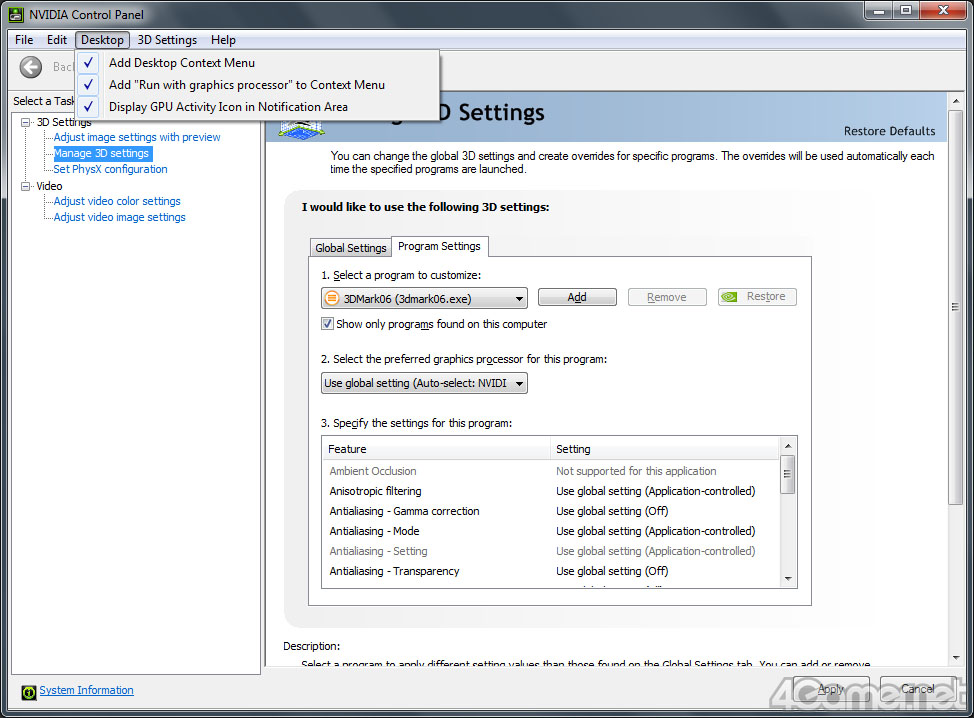The image size is (974, 718).
Task: Select the Ambient Occlusion feature row
Action: coord(552,471)
